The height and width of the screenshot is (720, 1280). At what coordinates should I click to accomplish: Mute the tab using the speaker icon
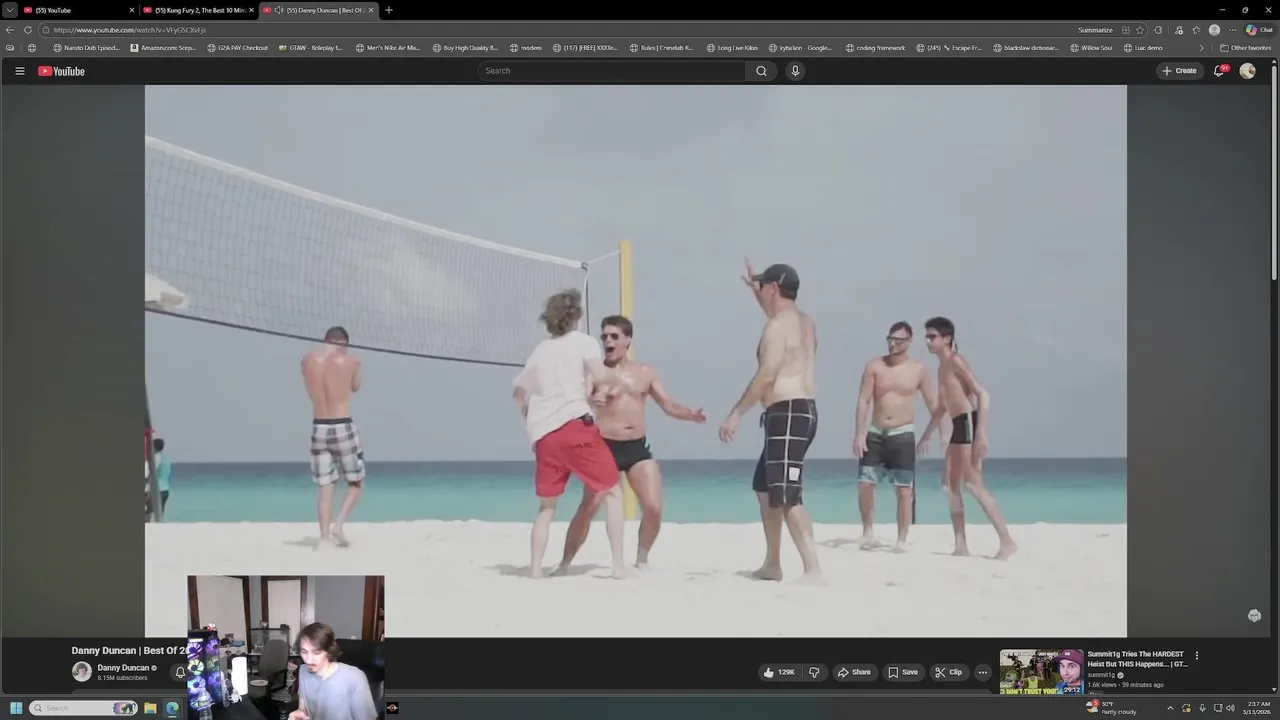pyautogui.click(x=278, y=10)
